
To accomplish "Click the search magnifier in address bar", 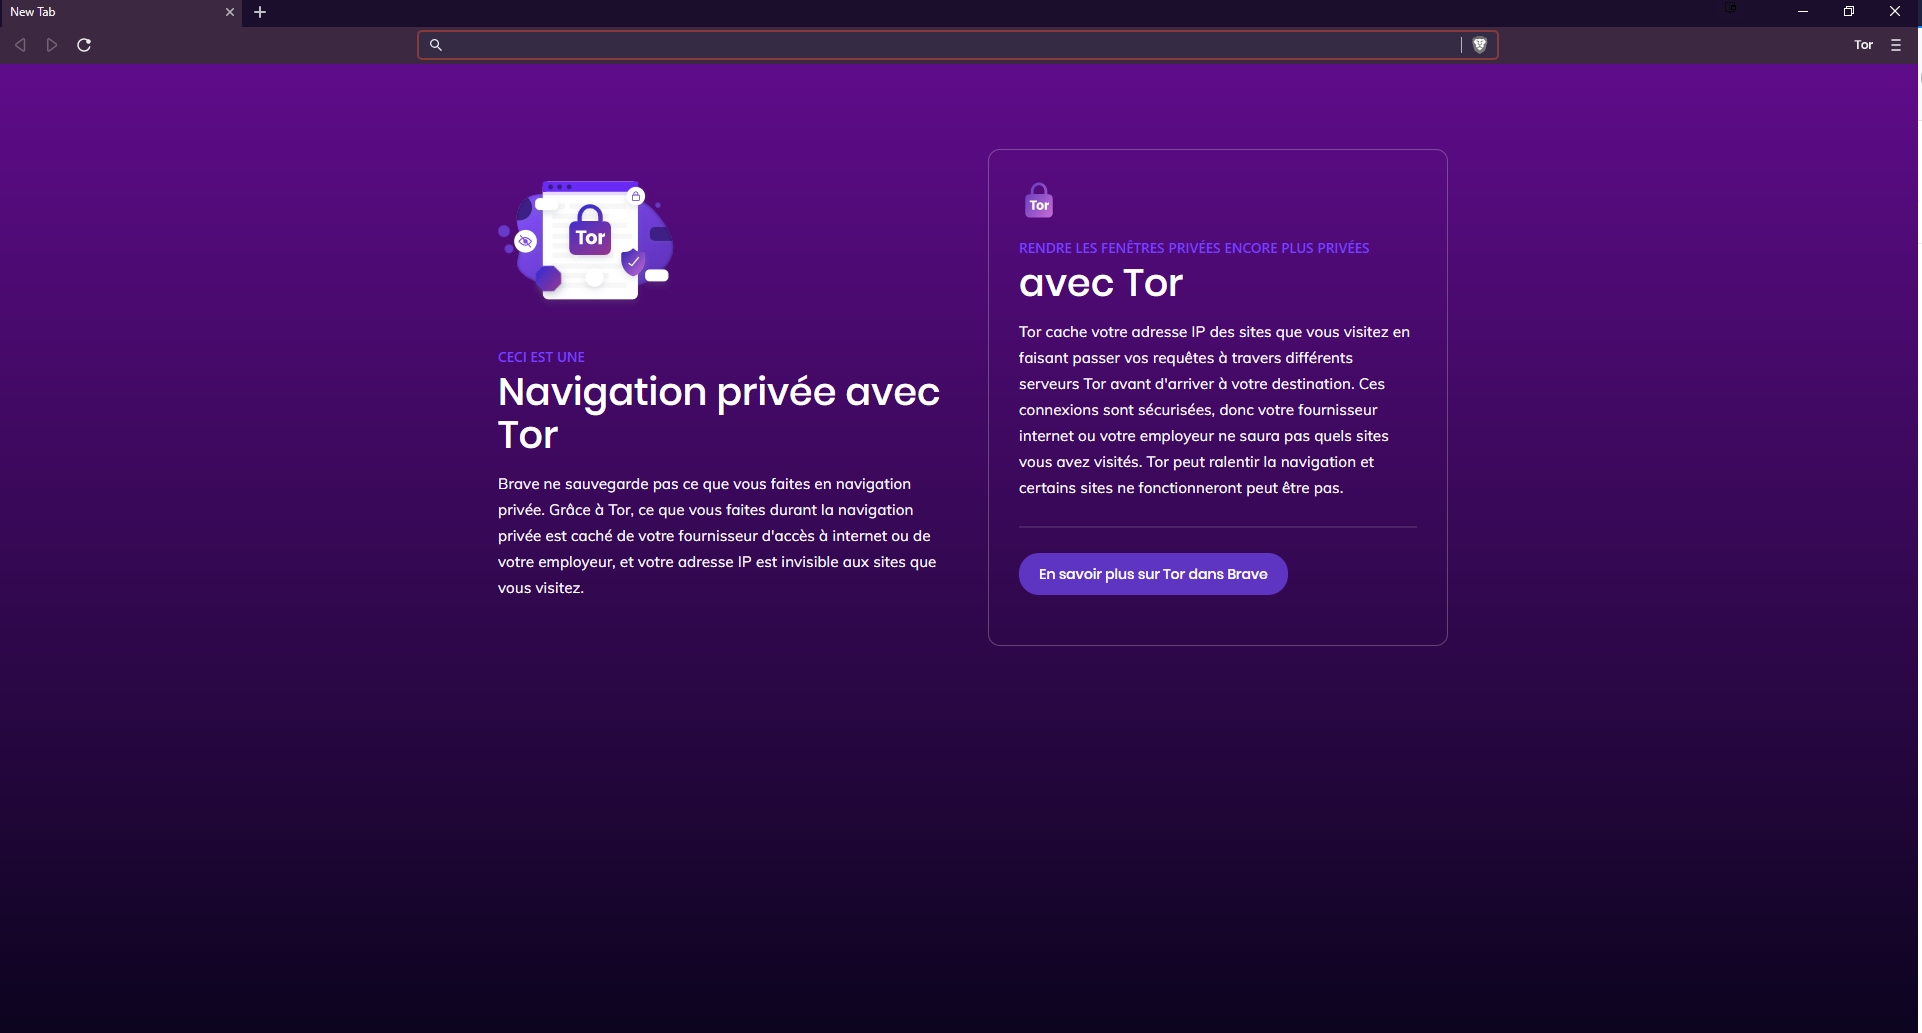I will [436, 45].
